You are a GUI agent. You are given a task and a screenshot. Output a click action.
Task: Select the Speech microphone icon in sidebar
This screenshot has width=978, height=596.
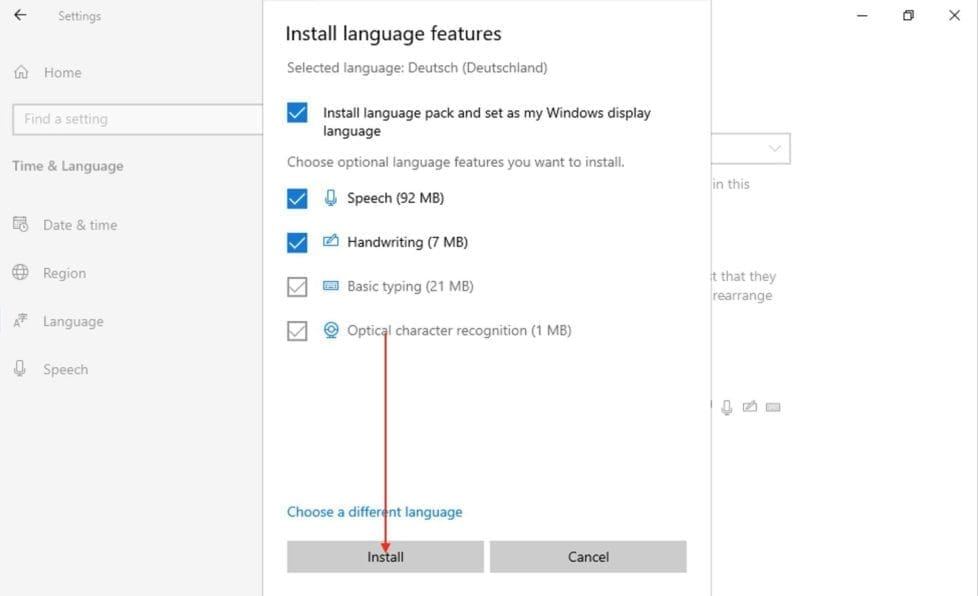21,368
